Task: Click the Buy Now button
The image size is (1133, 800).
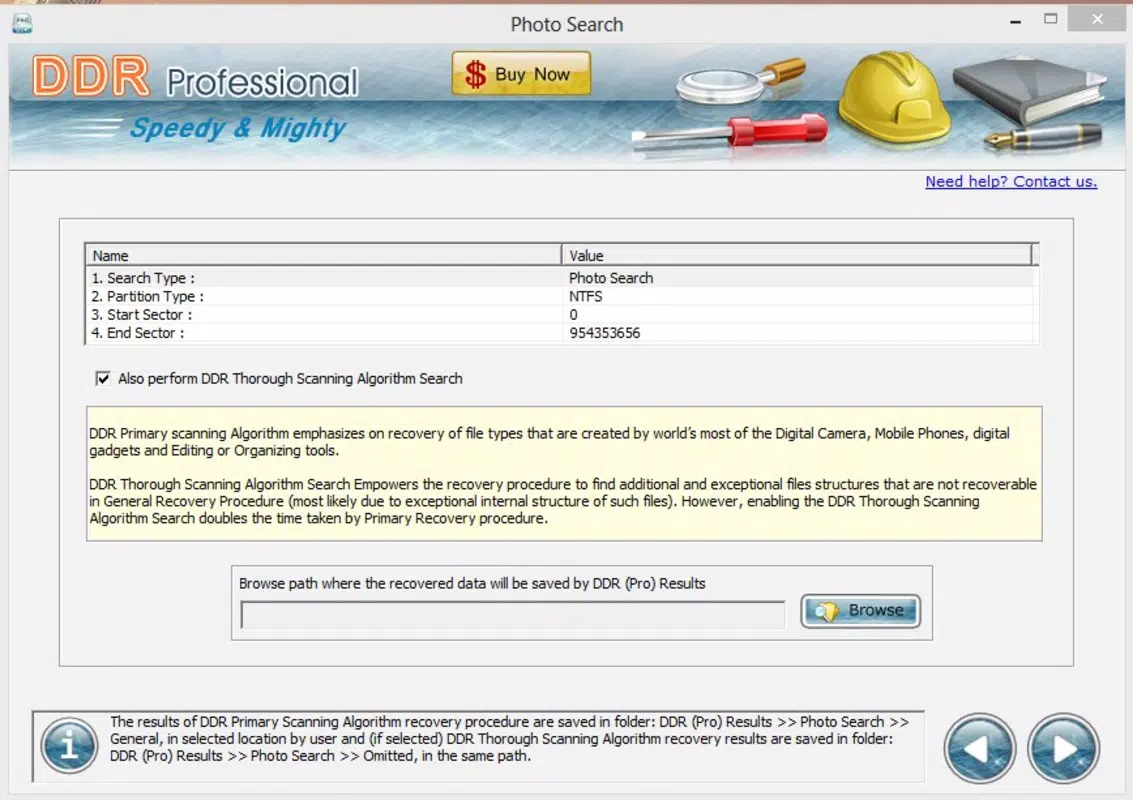Action: tap(521, 74)
